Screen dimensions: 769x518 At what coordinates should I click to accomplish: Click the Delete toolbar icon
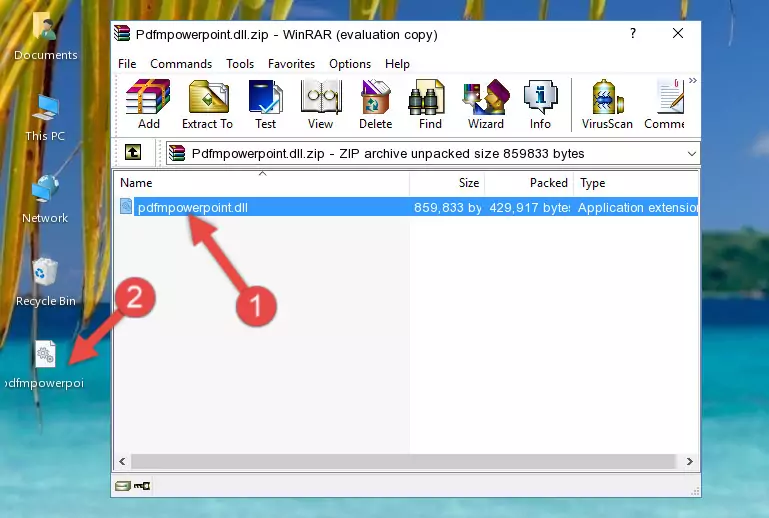(375, 104)
